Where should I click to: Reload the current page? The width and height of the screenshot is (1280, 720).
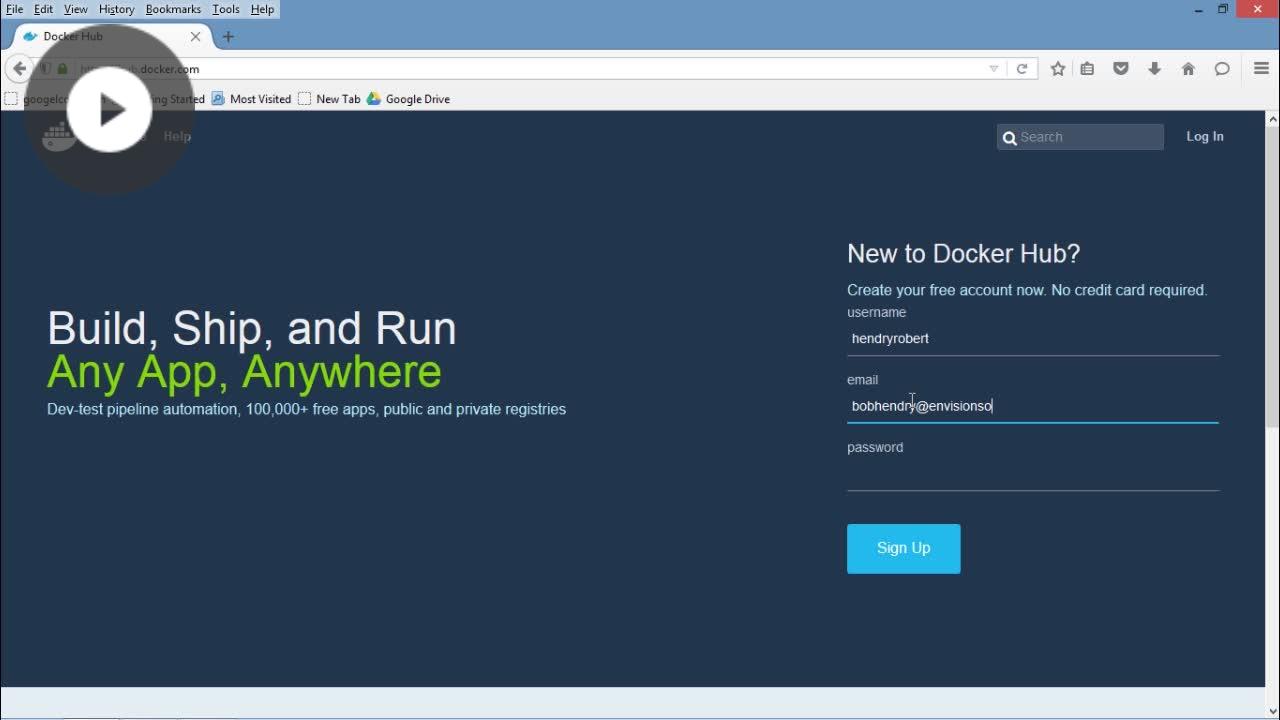click(1022, 69)
